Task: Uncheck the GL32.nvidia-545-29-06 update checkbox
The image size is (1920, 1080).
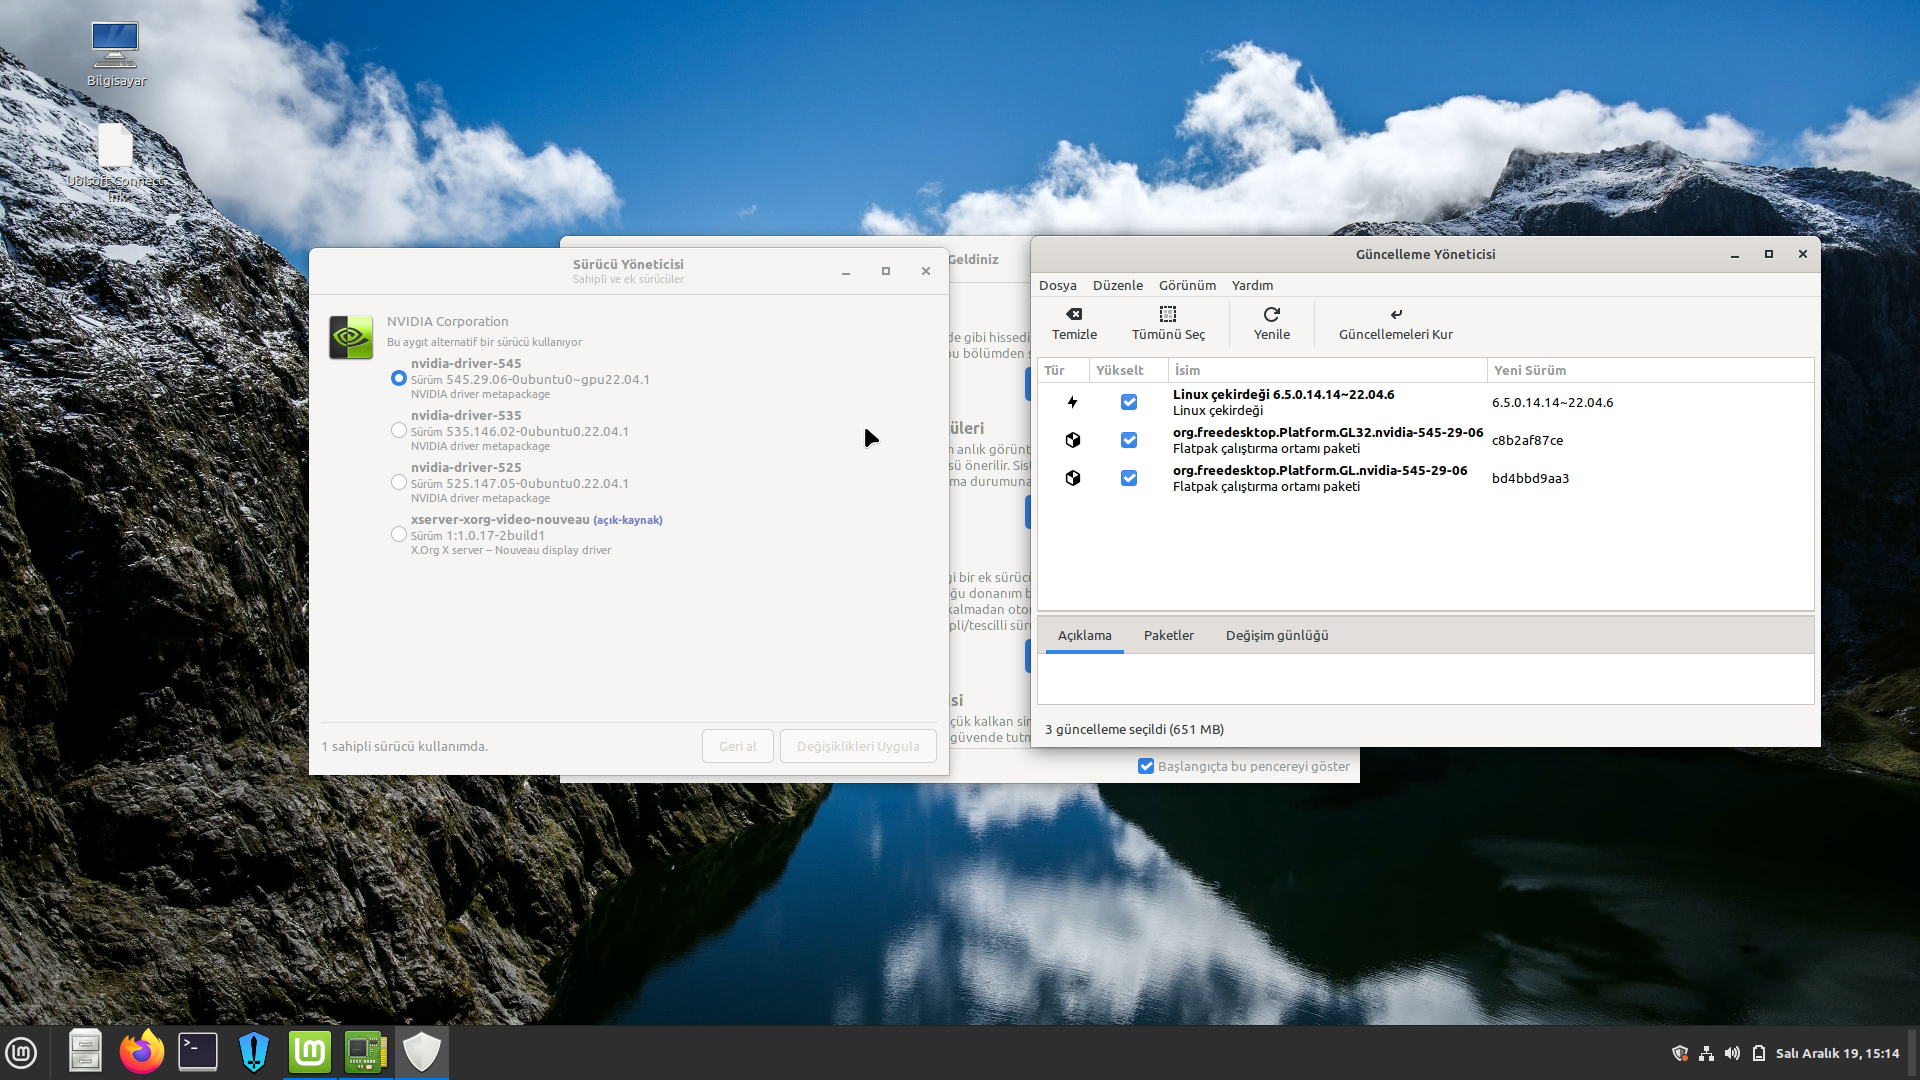Action: point(1129,440)
